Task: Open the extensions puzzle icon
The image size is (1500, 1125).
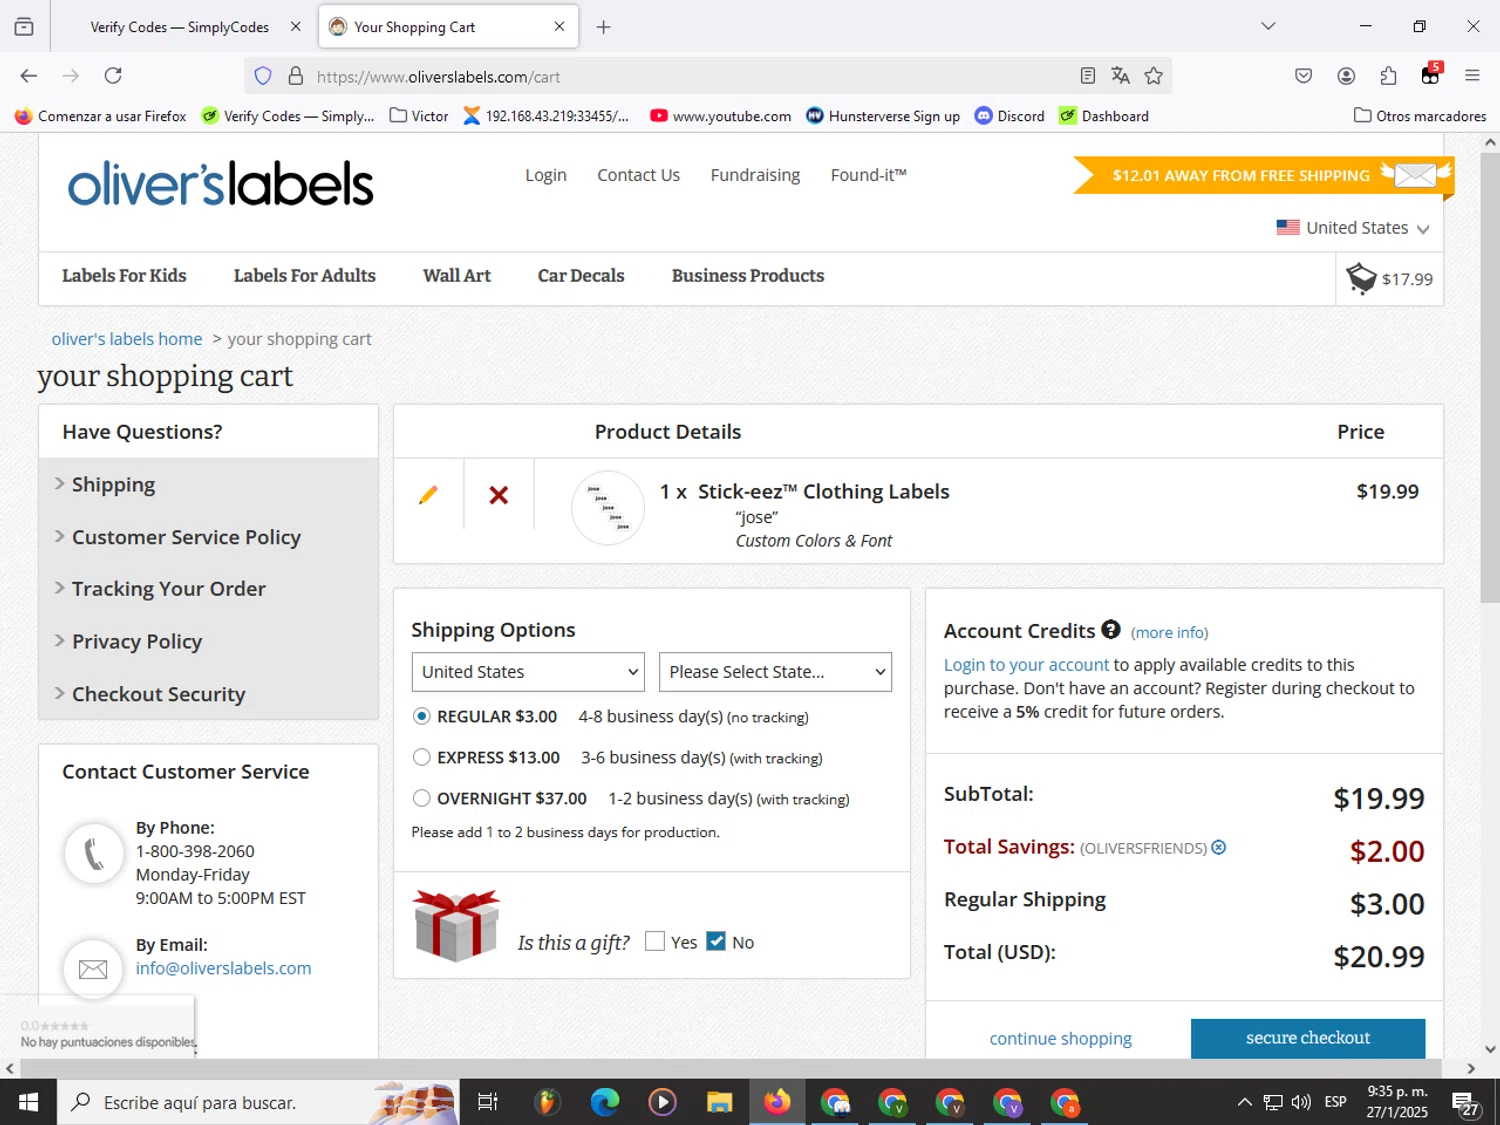Action: (x=1388, y=76)
